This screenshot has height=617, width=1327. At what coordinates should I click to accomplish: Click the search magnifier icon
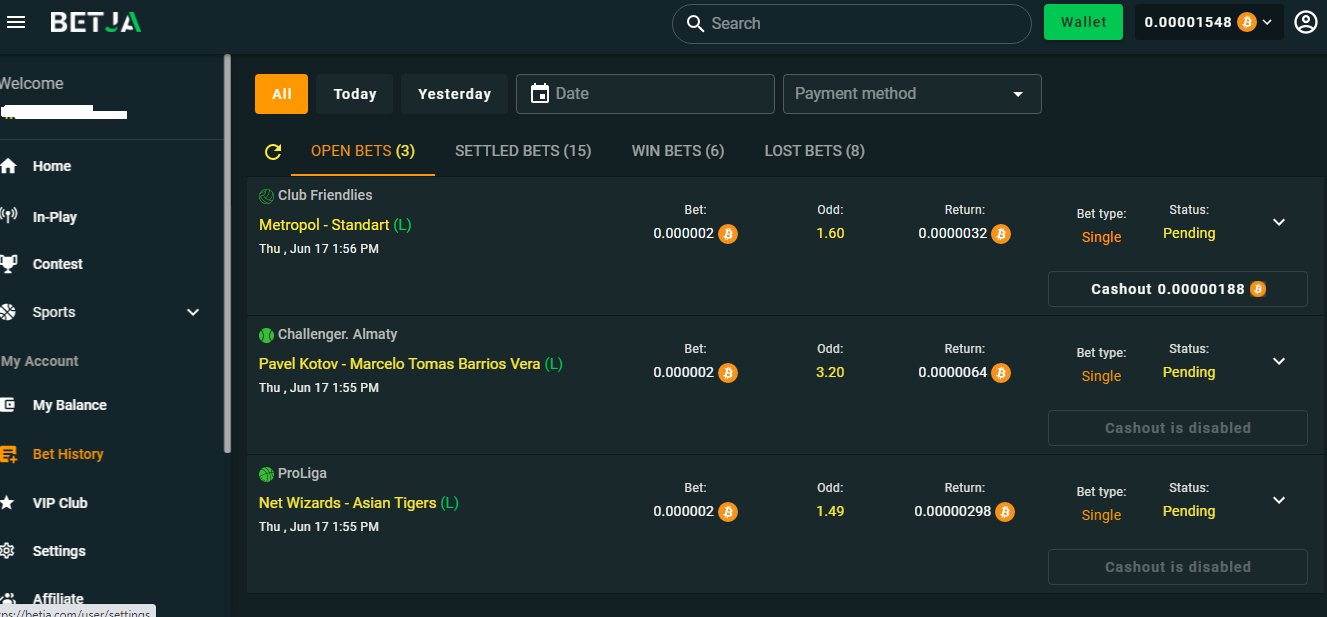(x=695, y=24)
